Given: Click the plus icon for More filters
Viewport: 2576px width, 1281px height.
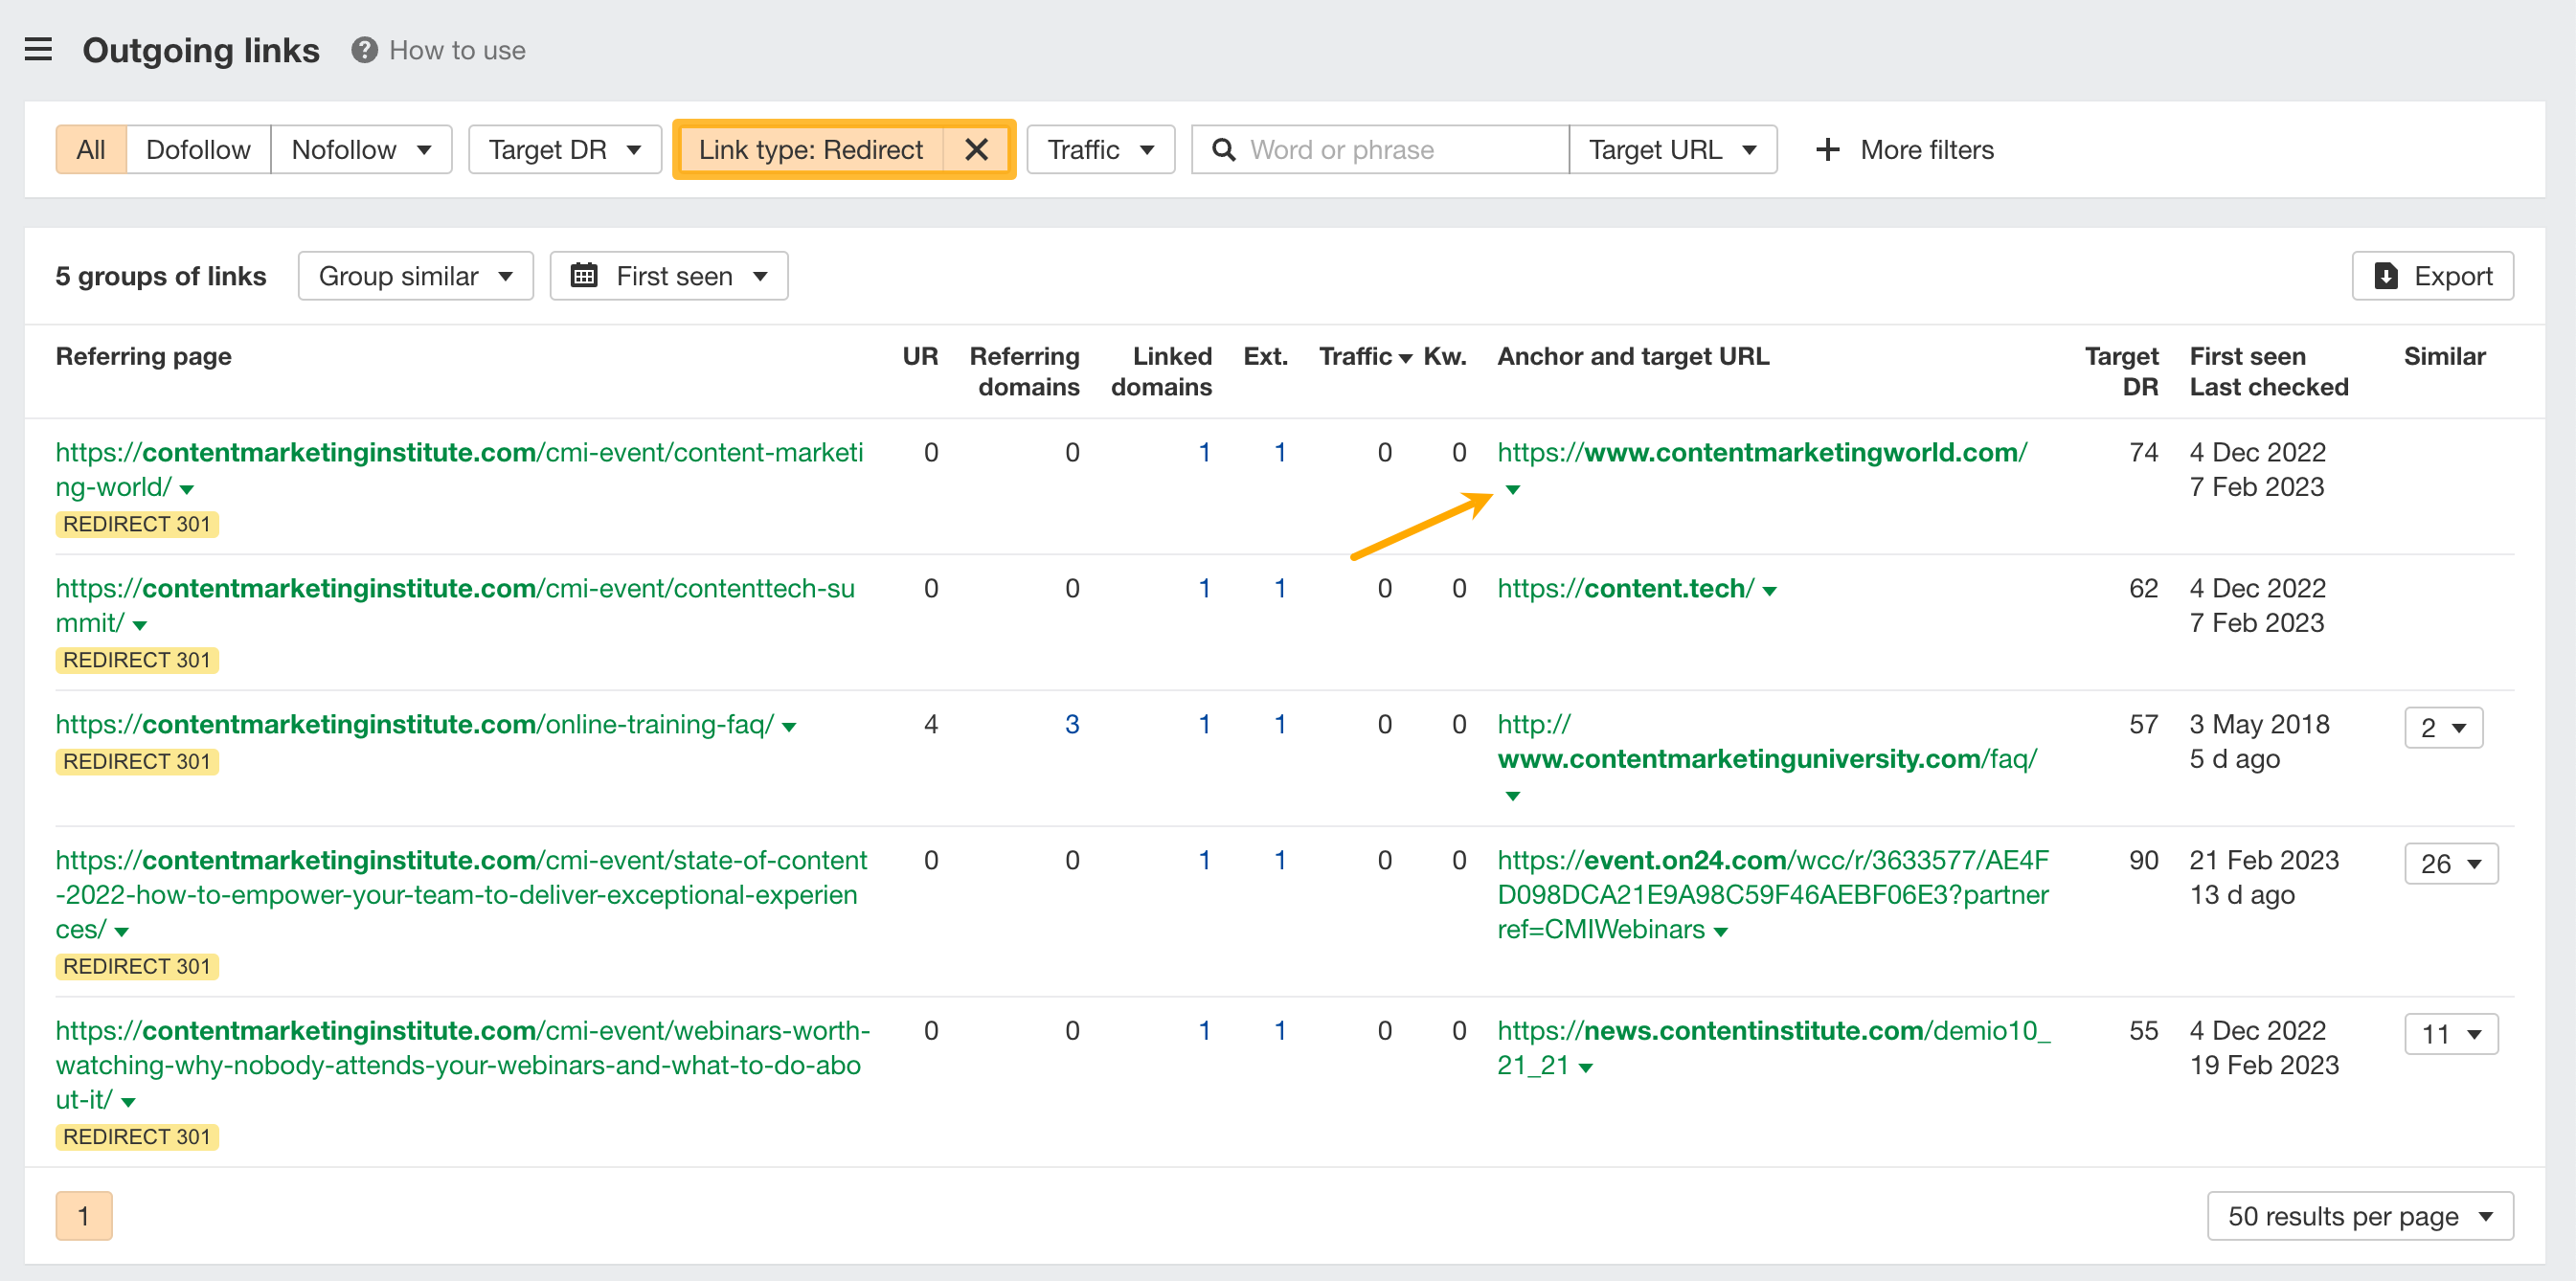Looking at the screenshot, I should pyautogui.click(x=1827, y=150).
